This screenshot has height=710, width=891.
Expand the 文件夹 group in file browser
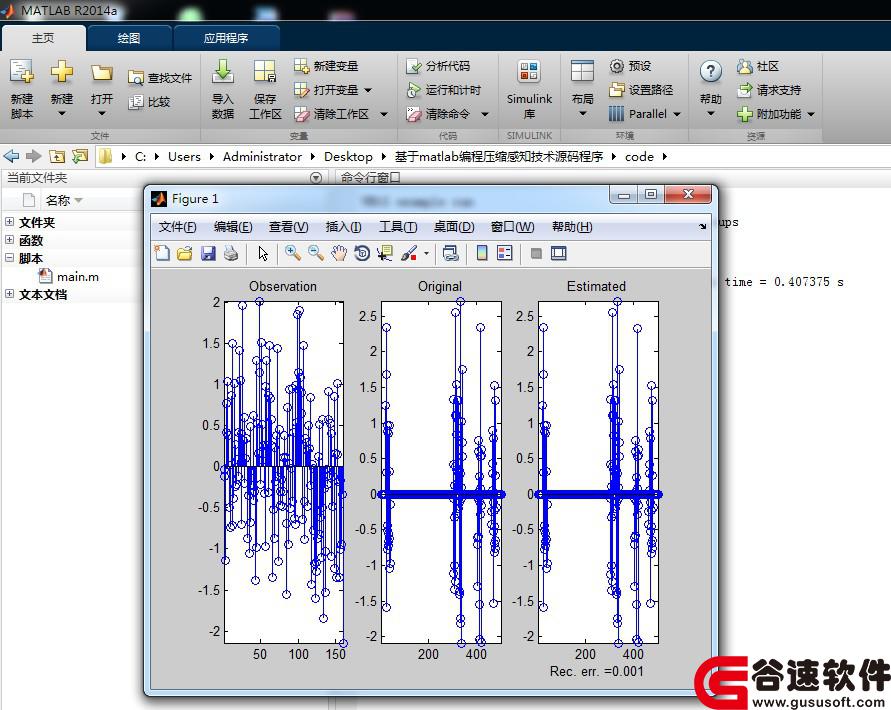point(10,222)
